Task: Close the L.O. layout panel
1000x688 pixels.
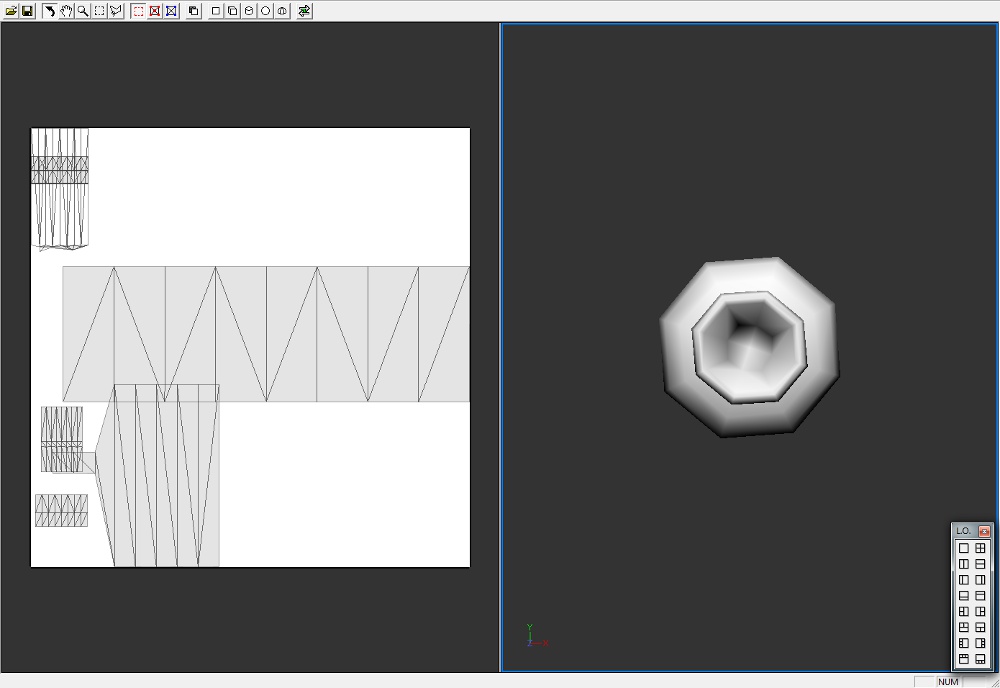Action: [984, 531]
